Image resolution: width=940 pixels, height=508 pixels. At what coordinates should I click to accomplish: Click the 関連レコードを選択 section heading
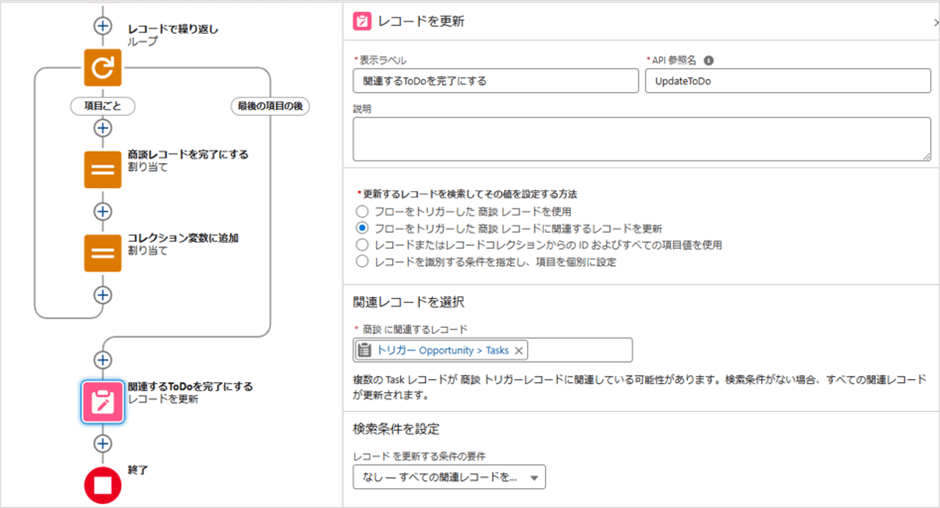[408, 302]
